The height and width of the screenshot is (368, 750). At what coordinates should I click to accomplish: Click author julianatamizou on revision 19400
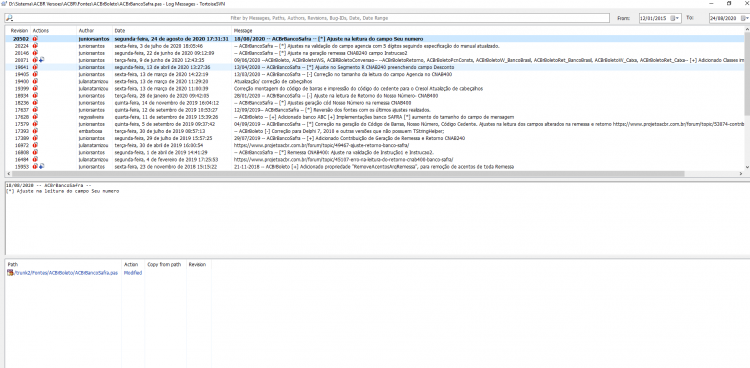click(92, 81)
